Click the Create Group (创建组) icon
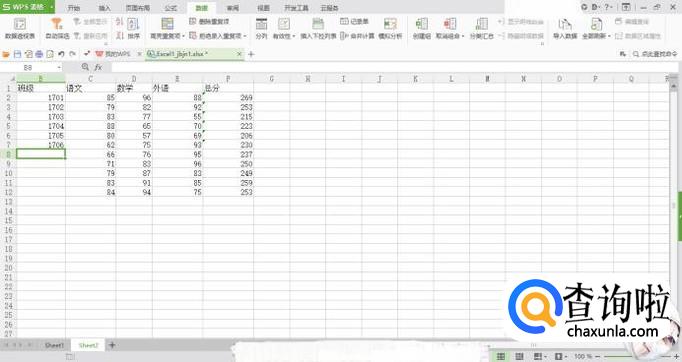The height and width of the screenshot is (362, 682). pyautogui.click(x=421, y=29)
